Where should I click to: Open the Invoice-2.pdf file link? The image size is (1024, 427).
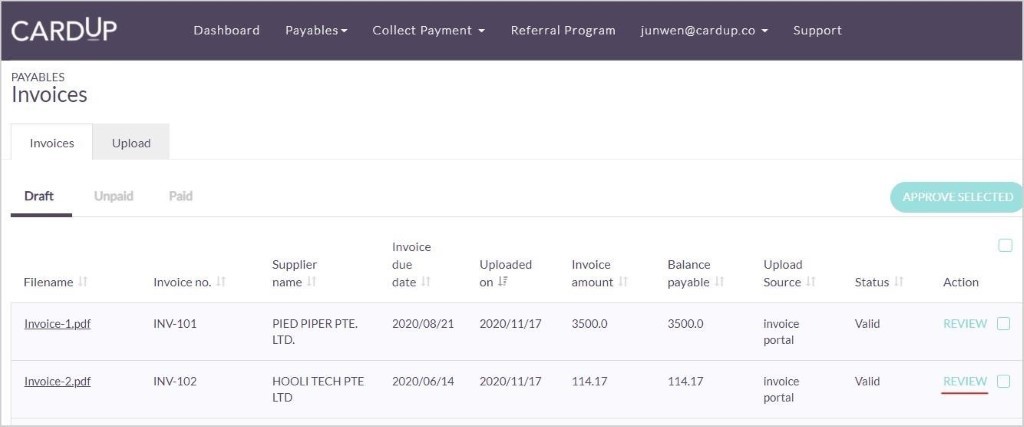[x=57, y=381]
